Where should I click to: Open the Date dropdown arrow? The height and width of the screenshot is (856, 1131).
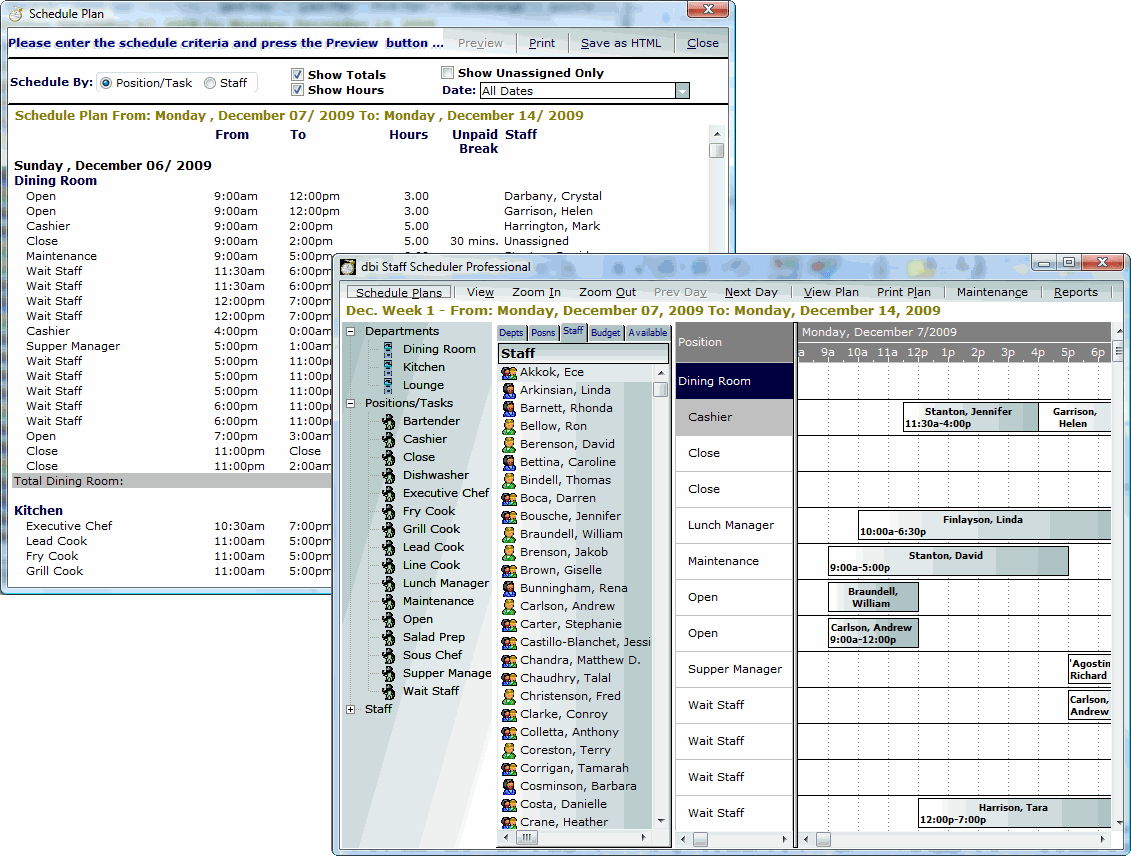682,91
